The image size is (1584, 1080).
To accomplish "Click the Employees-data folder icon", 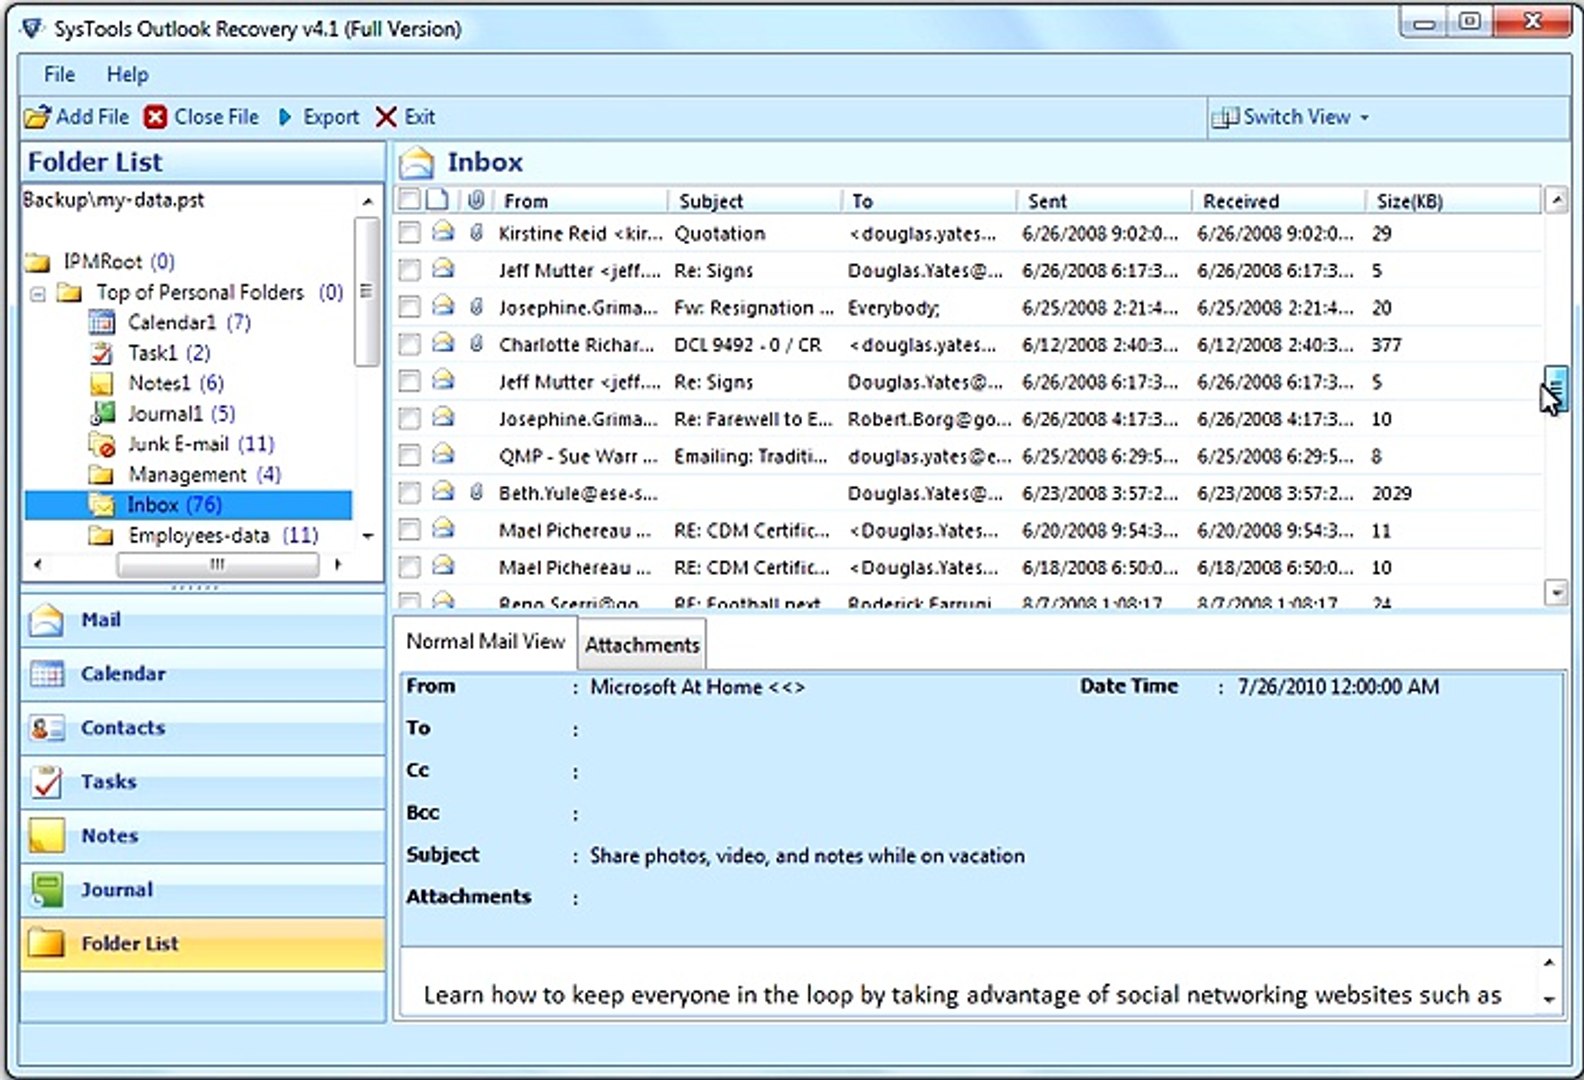I will tap(101, 536).
